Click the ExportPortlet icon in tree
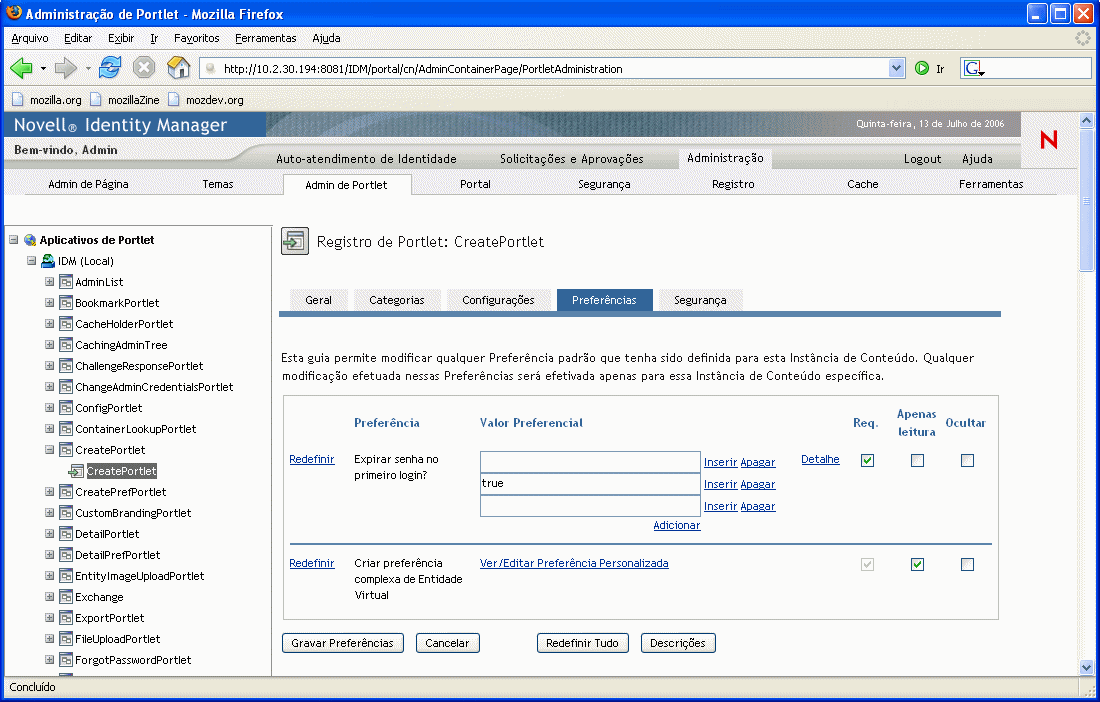The image size is (1100, 702). (x=66, y=619)
